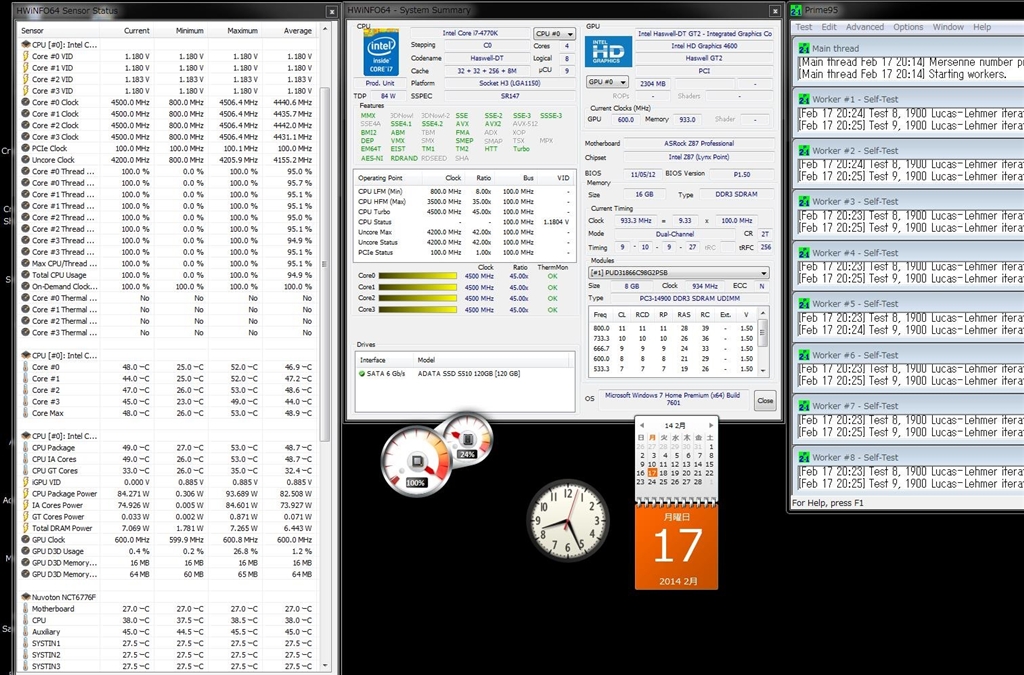This screenshot has width=1024, height=675.
Task: Open the Options menu in Prime95
Action: tap(908, 27)
